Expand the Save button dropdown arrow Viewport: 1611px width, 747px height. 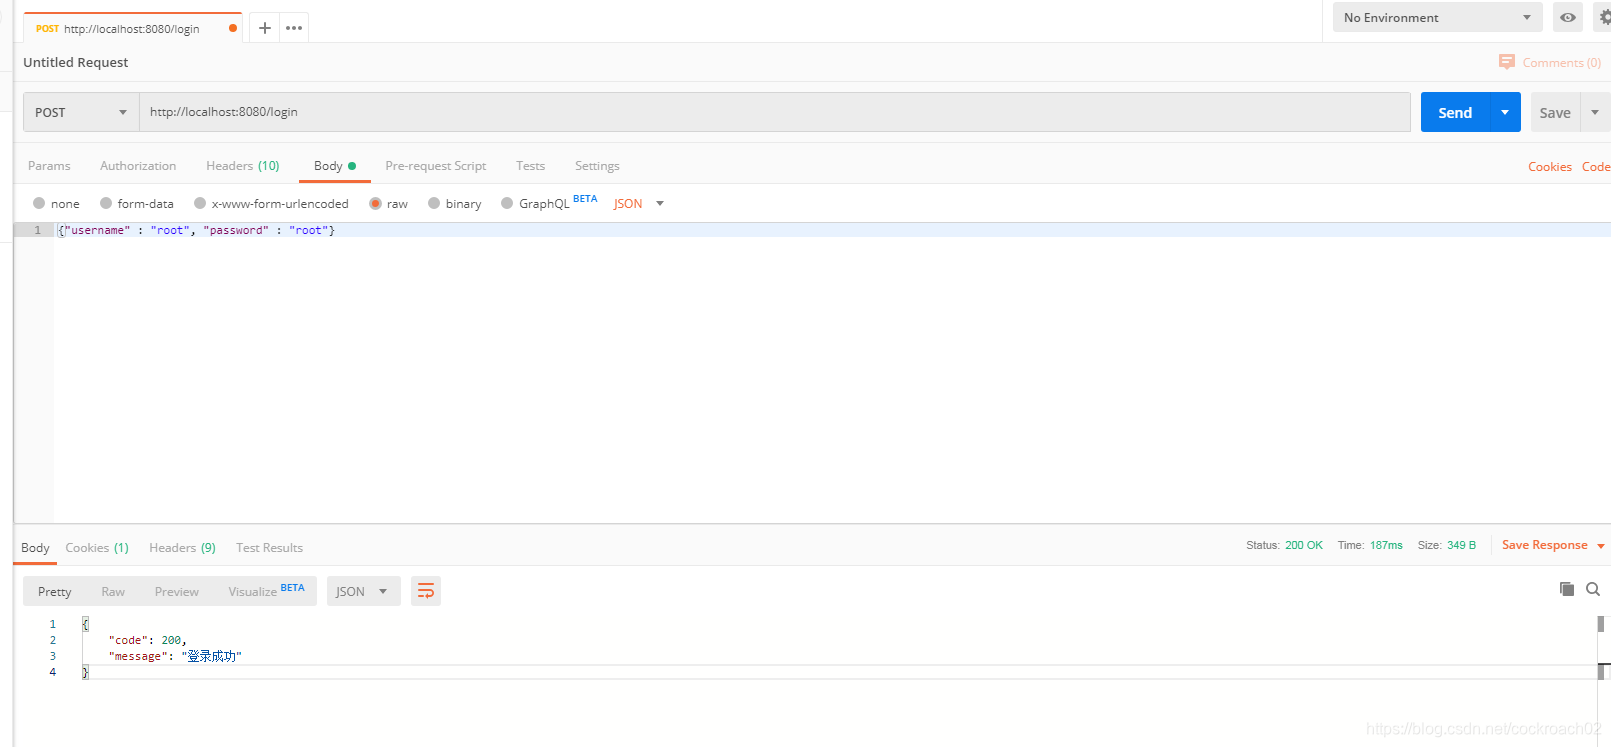click(x=1595, y=112)
